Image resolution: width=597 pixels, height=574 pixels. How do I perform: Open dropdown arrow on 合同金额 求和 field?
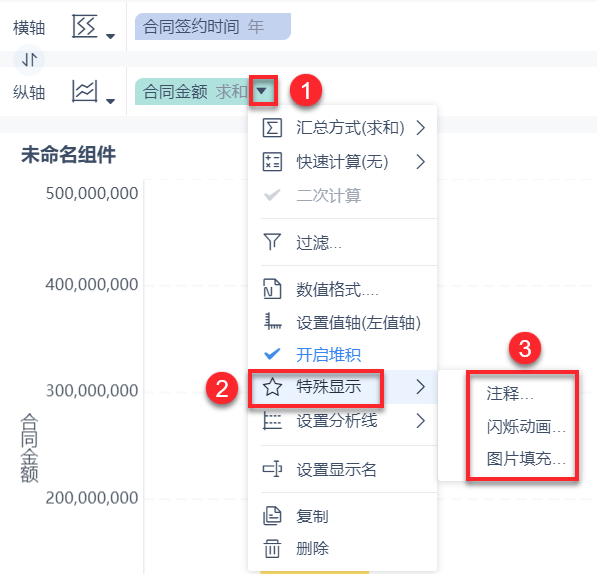(x=262, y=91)
